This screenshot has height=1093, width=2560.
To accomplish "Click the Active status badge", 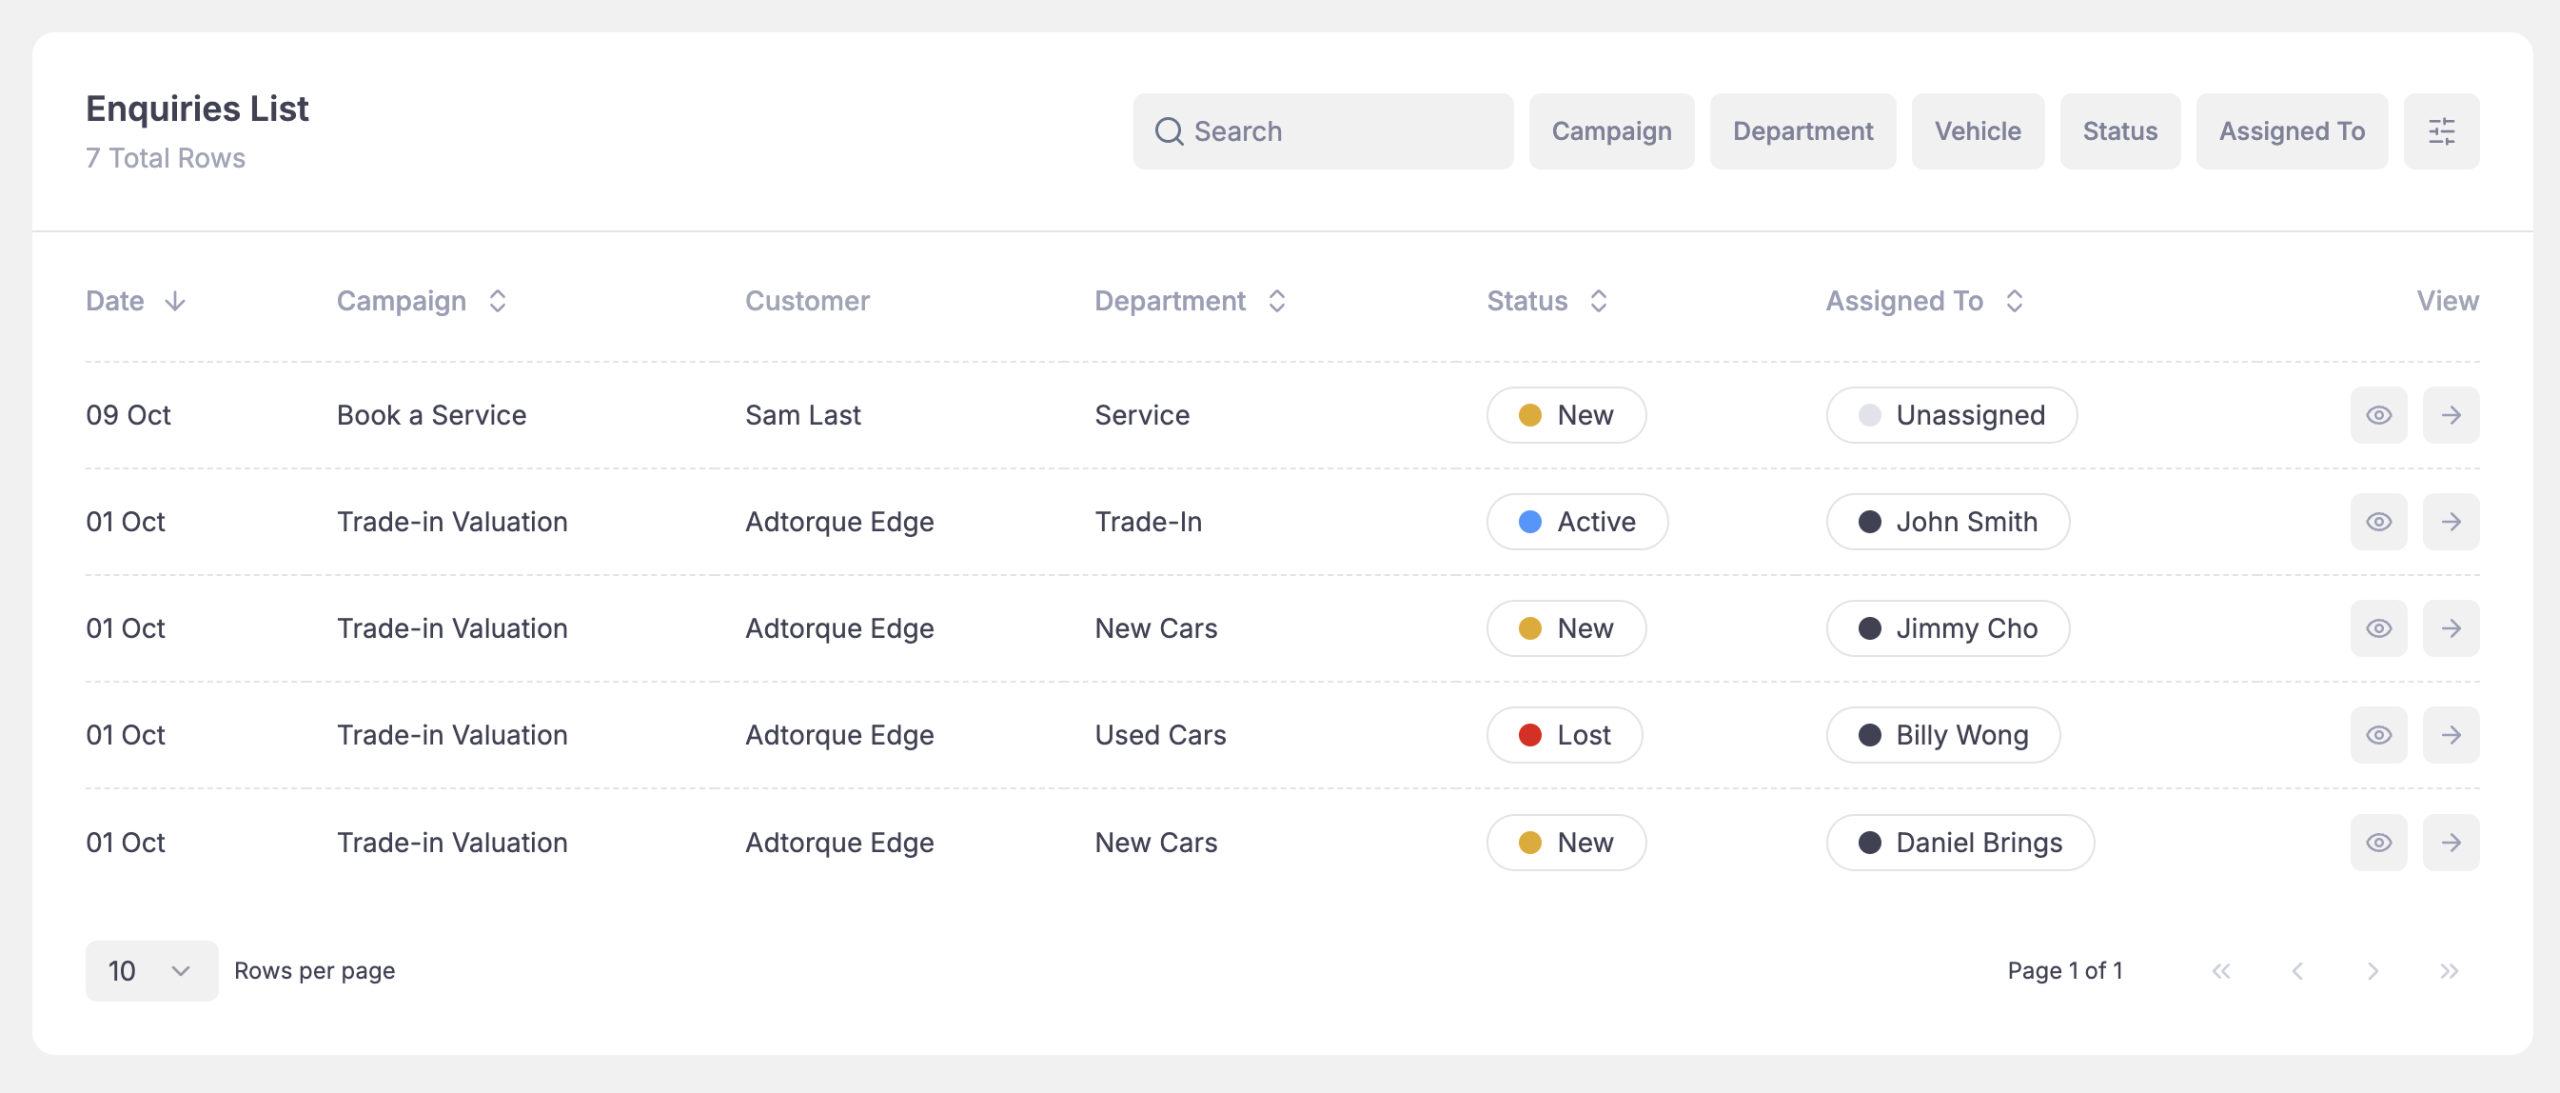I will click(x=1577, y=521).
